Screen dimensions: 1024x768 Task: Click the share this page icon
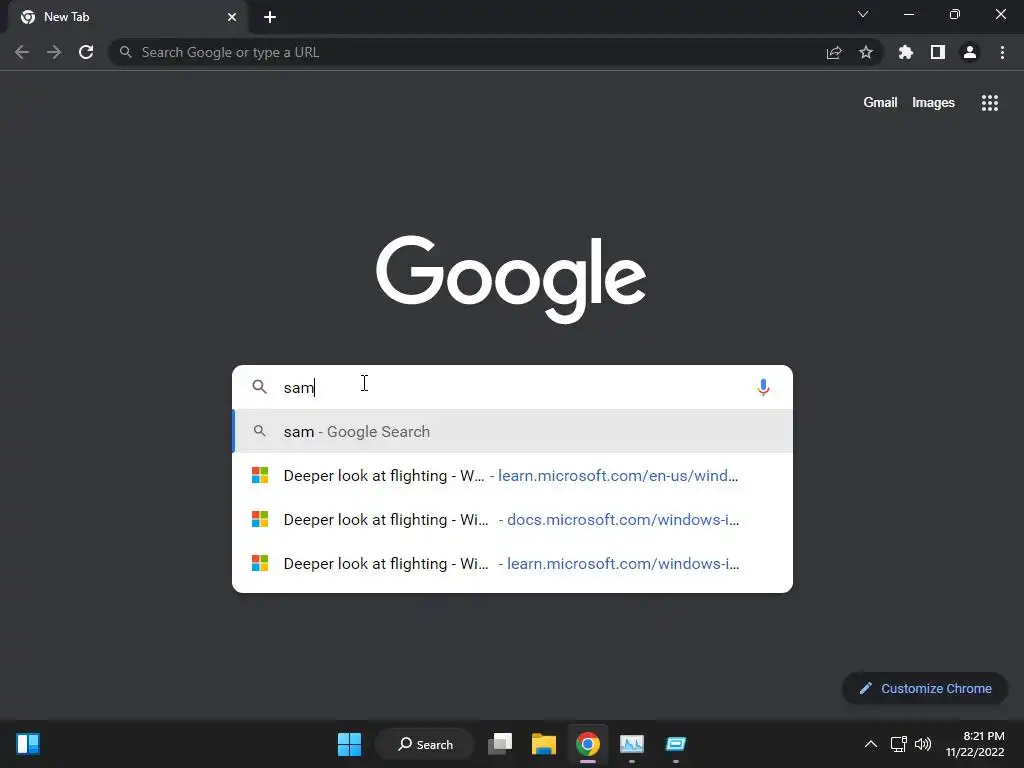[833, 52]
